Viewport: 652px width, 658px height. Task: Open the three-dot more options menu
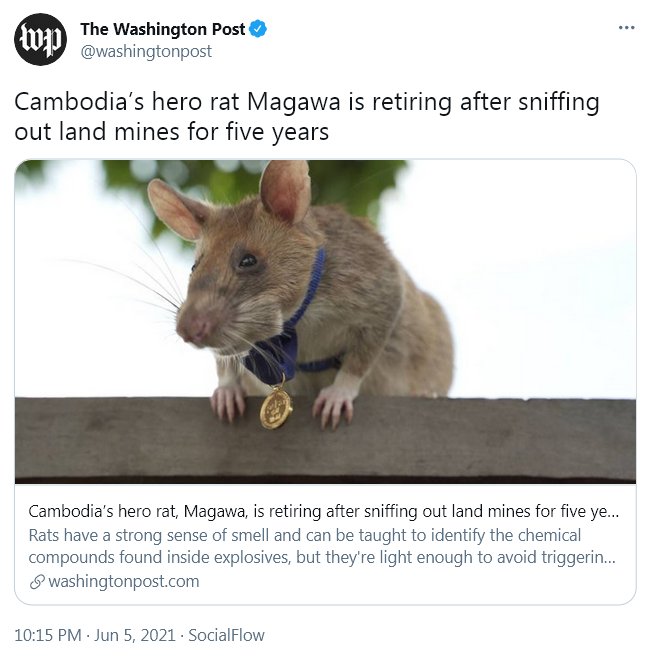tap(626, 28)
